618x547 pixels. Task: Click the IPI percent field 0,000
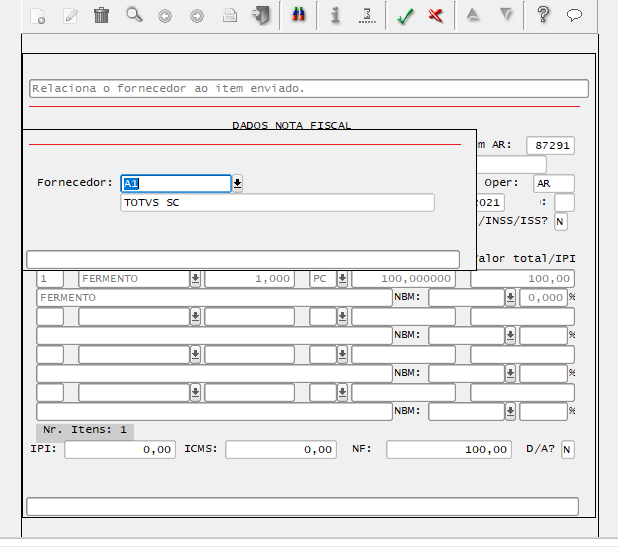point(544,298)
